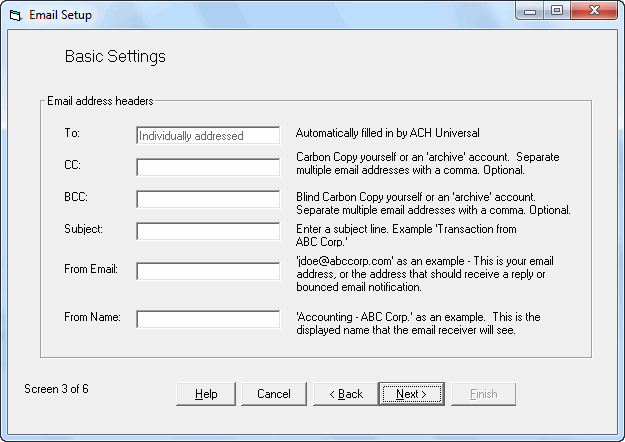
Task: Click the 'Email address headers' group label
Action: (x=100, y=101)
